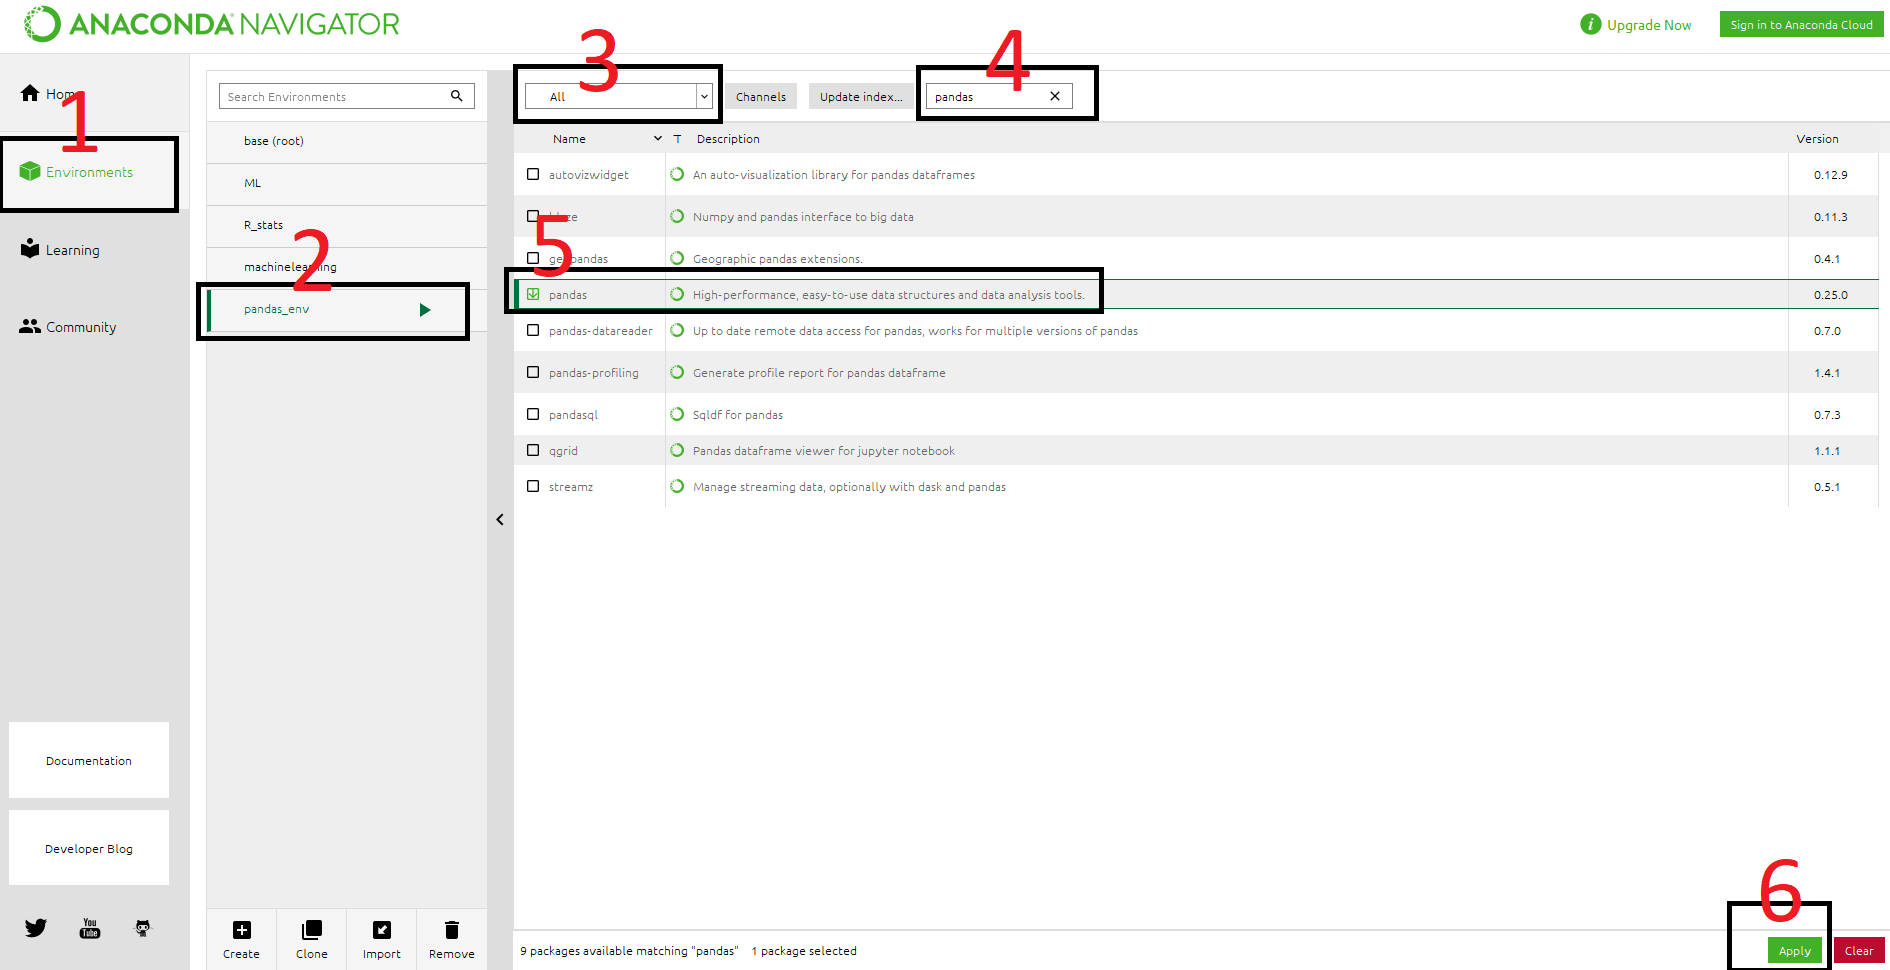Click the red Clear button
1890x970 pixels.
point(1859,950)
